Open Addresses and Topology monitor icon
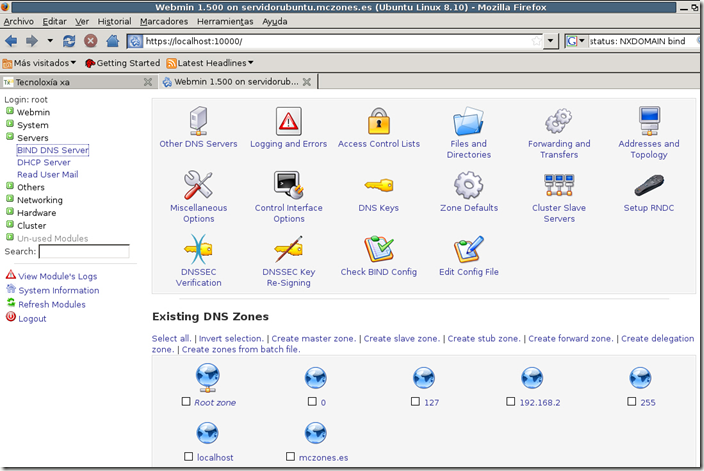This screenshot has height=471, width=704. 649,121
